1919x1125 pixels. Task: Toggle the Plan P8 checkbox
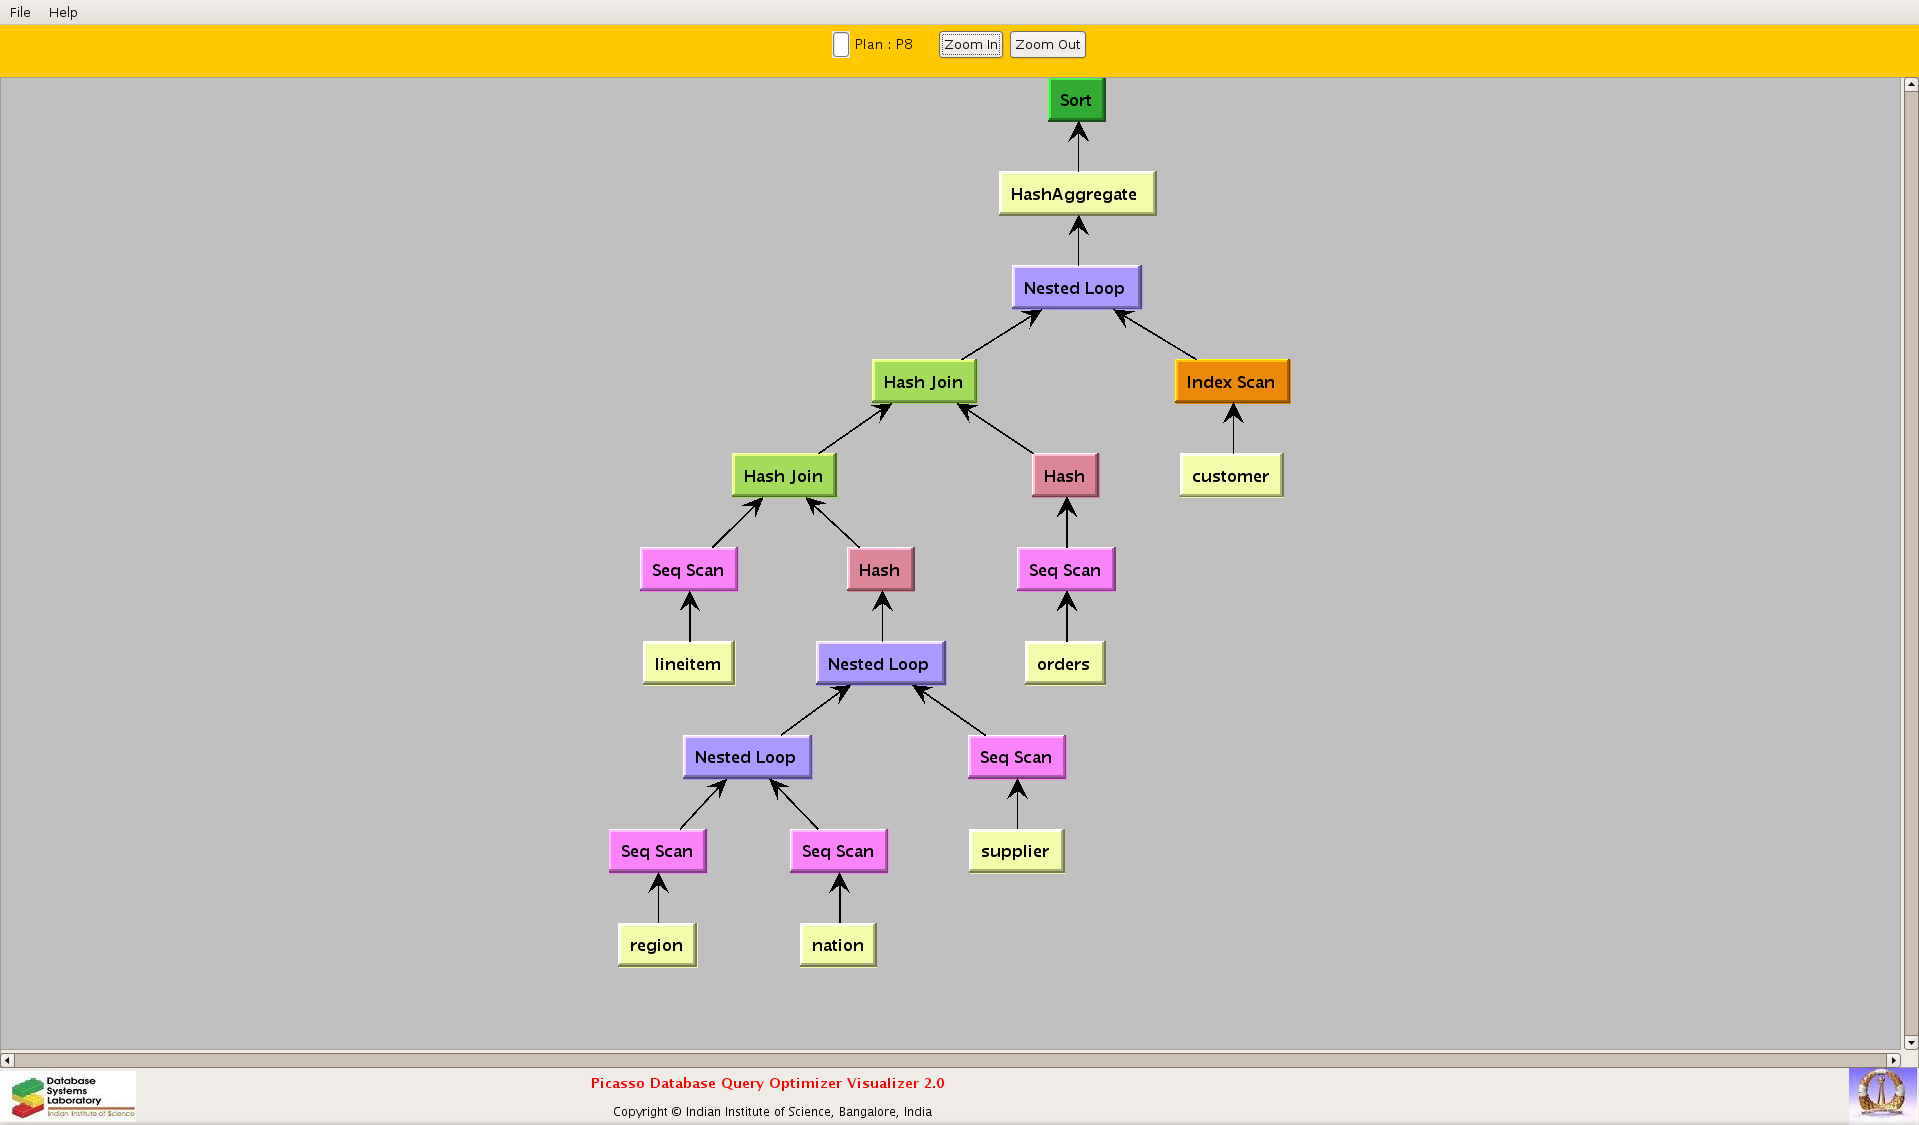point(841,45)
